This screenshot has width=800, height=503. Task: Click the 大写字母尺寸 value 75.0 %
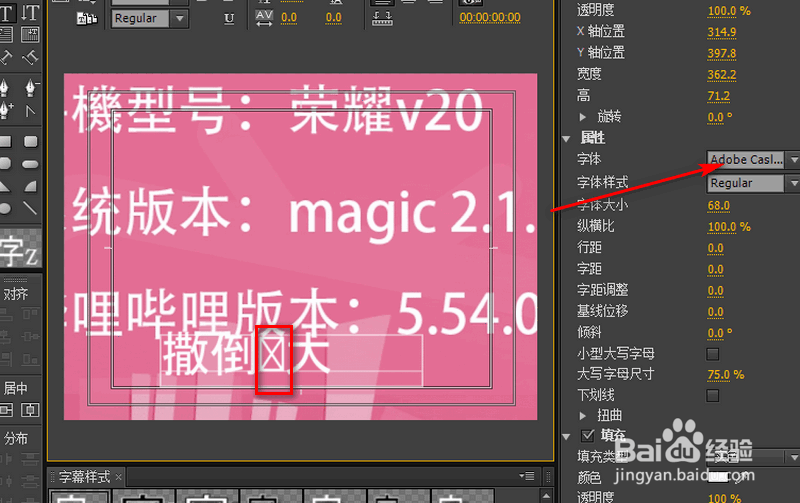pos(726,375)
